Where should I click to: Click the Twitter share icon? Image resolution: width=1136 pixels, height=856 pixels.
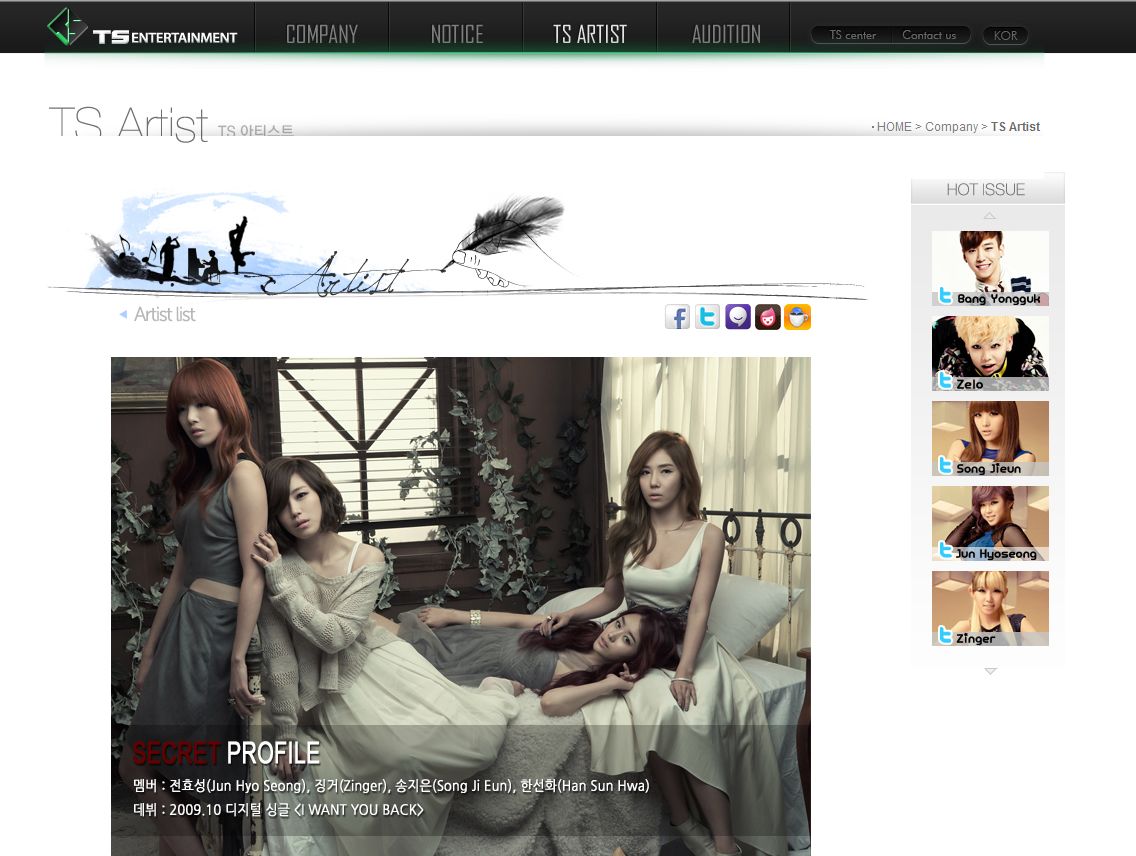click(707, 317)
